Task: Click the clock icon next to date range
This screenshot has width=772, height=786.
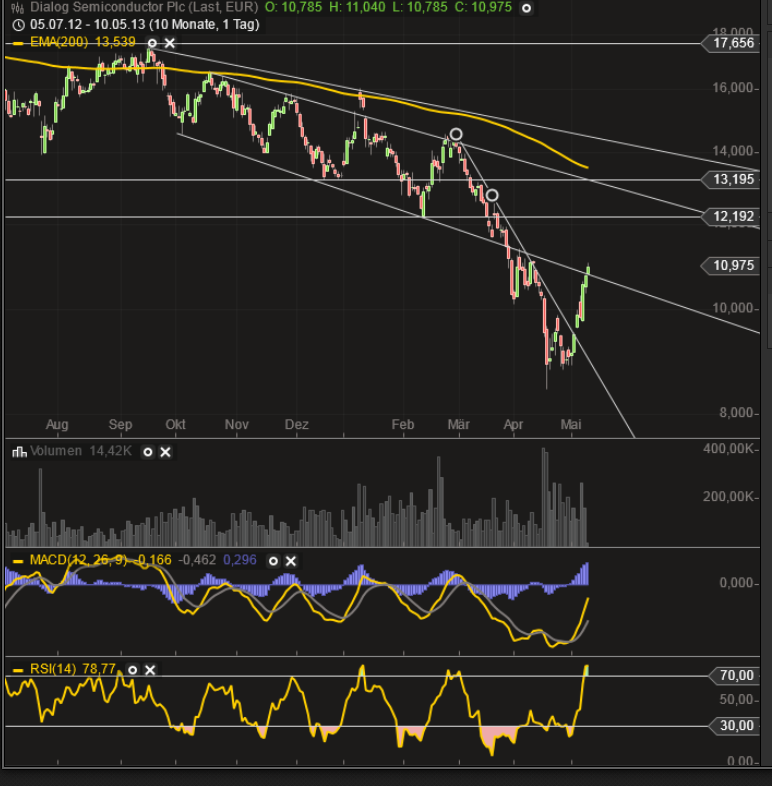Action: [x=18, y=25]
